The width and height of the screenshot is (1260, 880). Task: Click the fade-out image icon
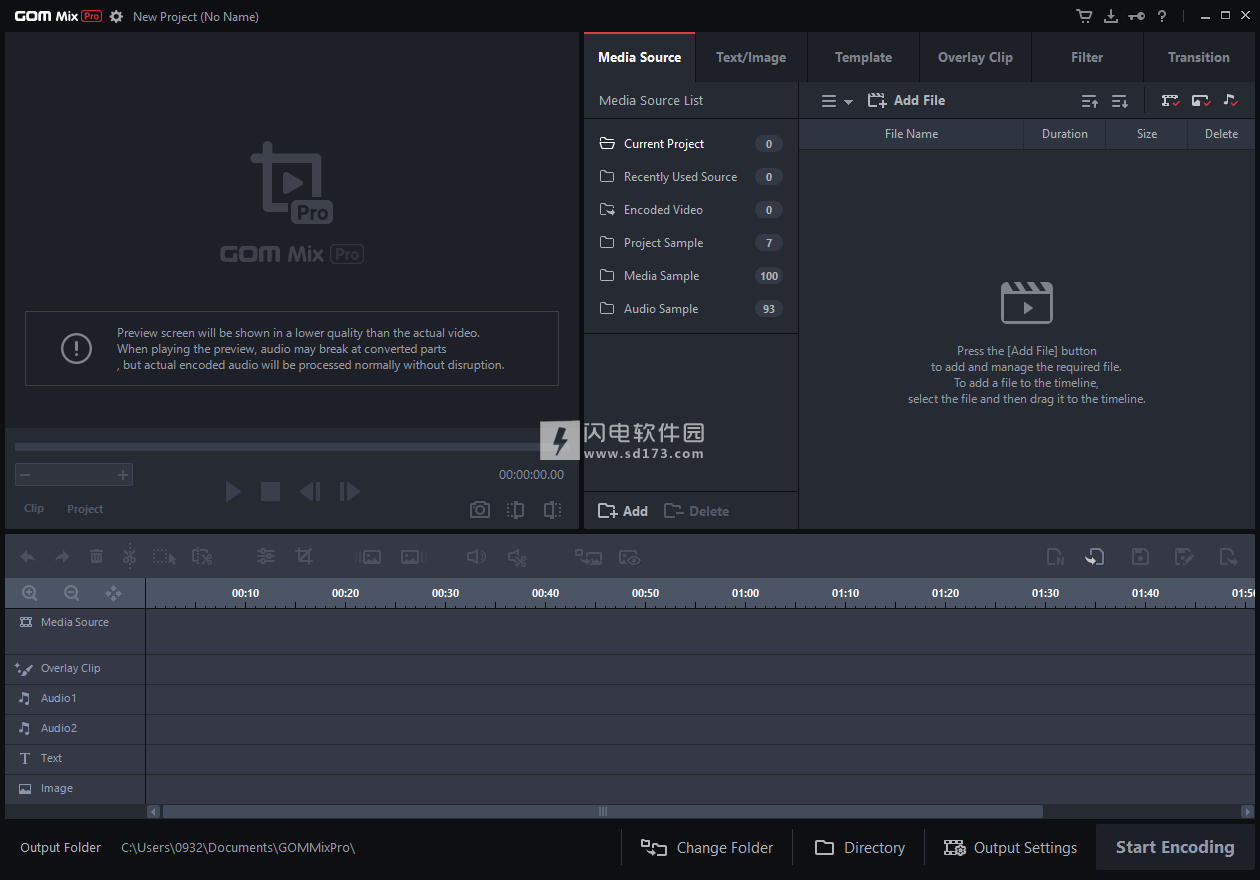pyautogui.click(x=414, y=557)
